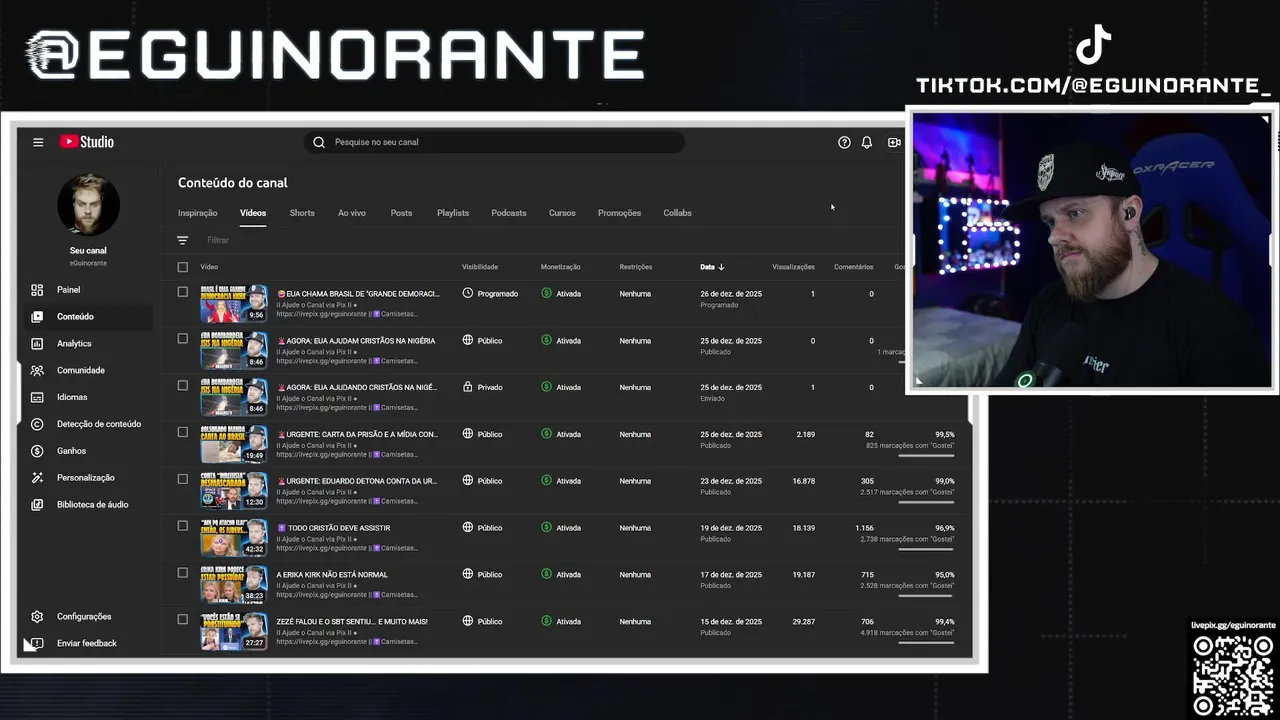Open the Analytics sidebar icon
Image resolution: width=1280 pixels, height=720 pixels.
coord(37,344)
